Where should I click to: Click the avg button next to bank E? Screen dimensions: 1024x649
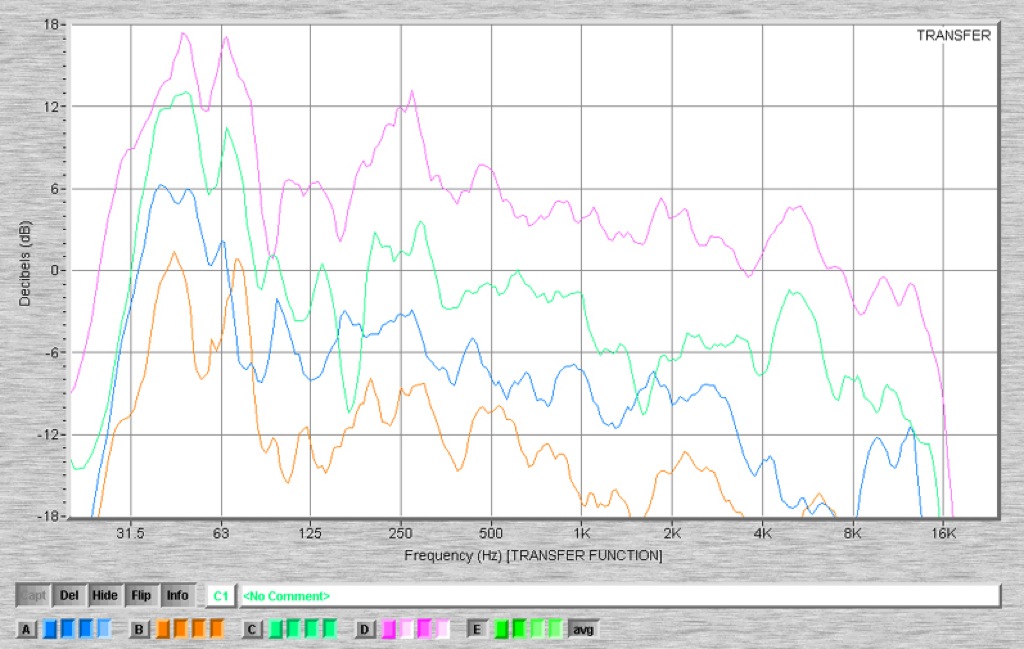582,629
